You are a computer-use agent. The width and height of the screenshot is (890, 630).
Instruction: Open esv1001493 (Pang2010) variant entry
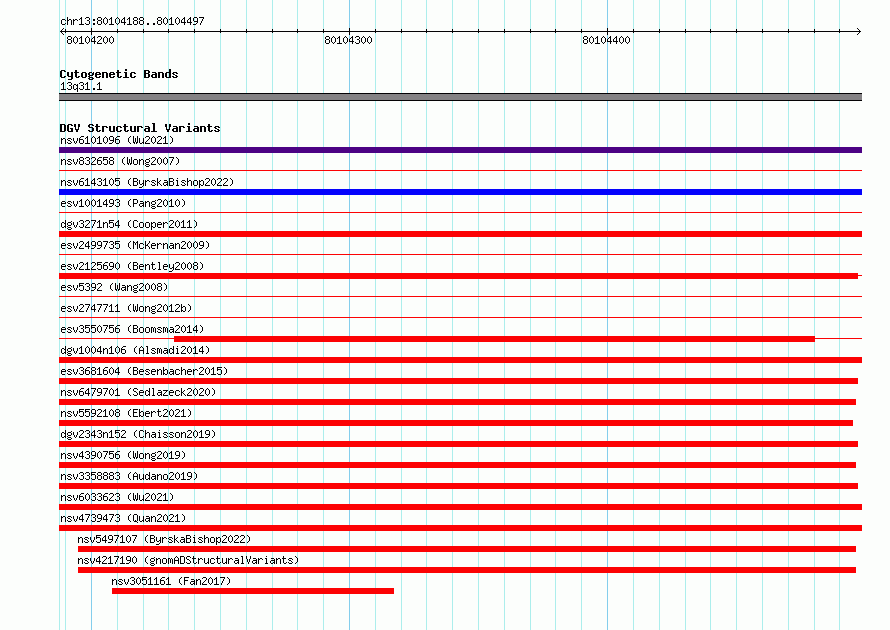pyautogui.click(x=123, y=203)
